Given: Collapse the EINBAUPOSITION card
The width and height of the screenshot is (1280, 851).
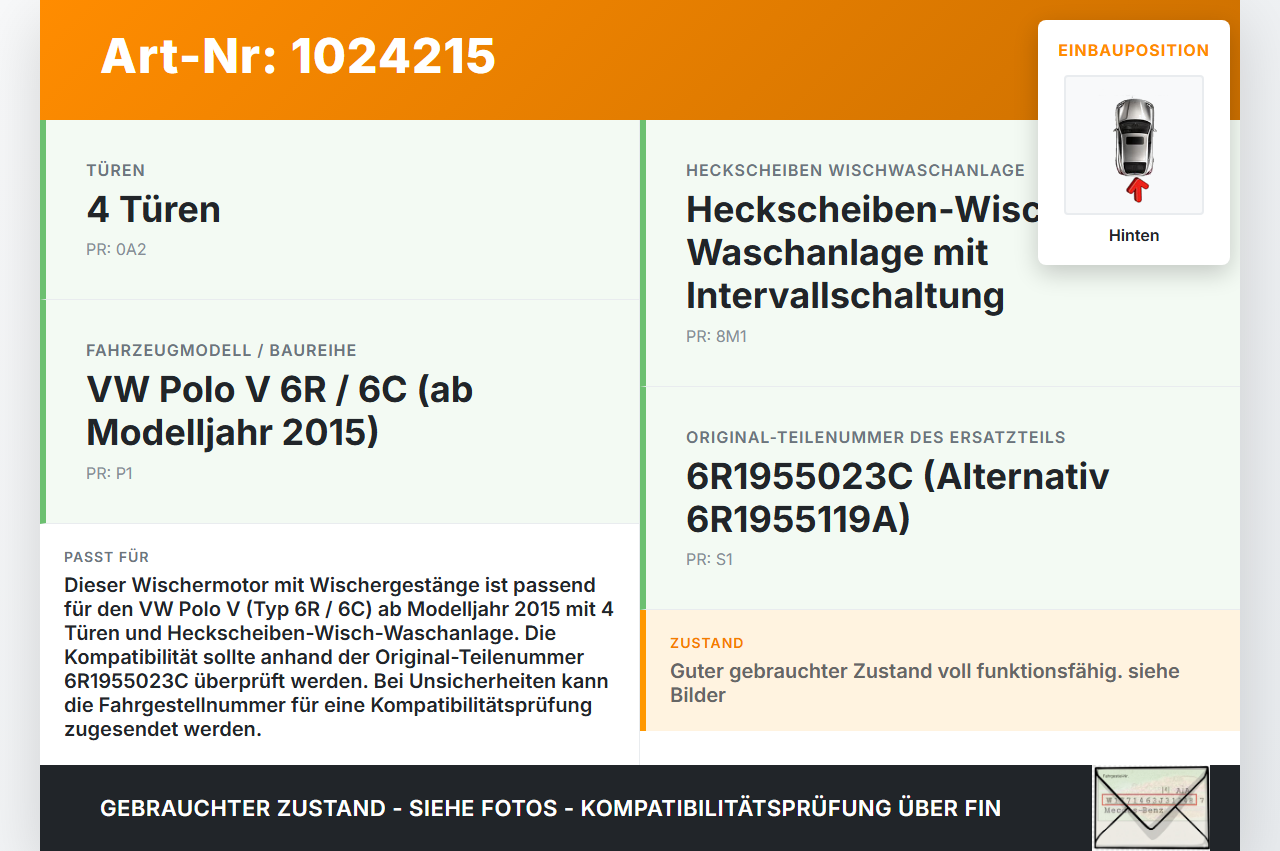Looking at the screenshot, I should click(x=1134, y=50).
